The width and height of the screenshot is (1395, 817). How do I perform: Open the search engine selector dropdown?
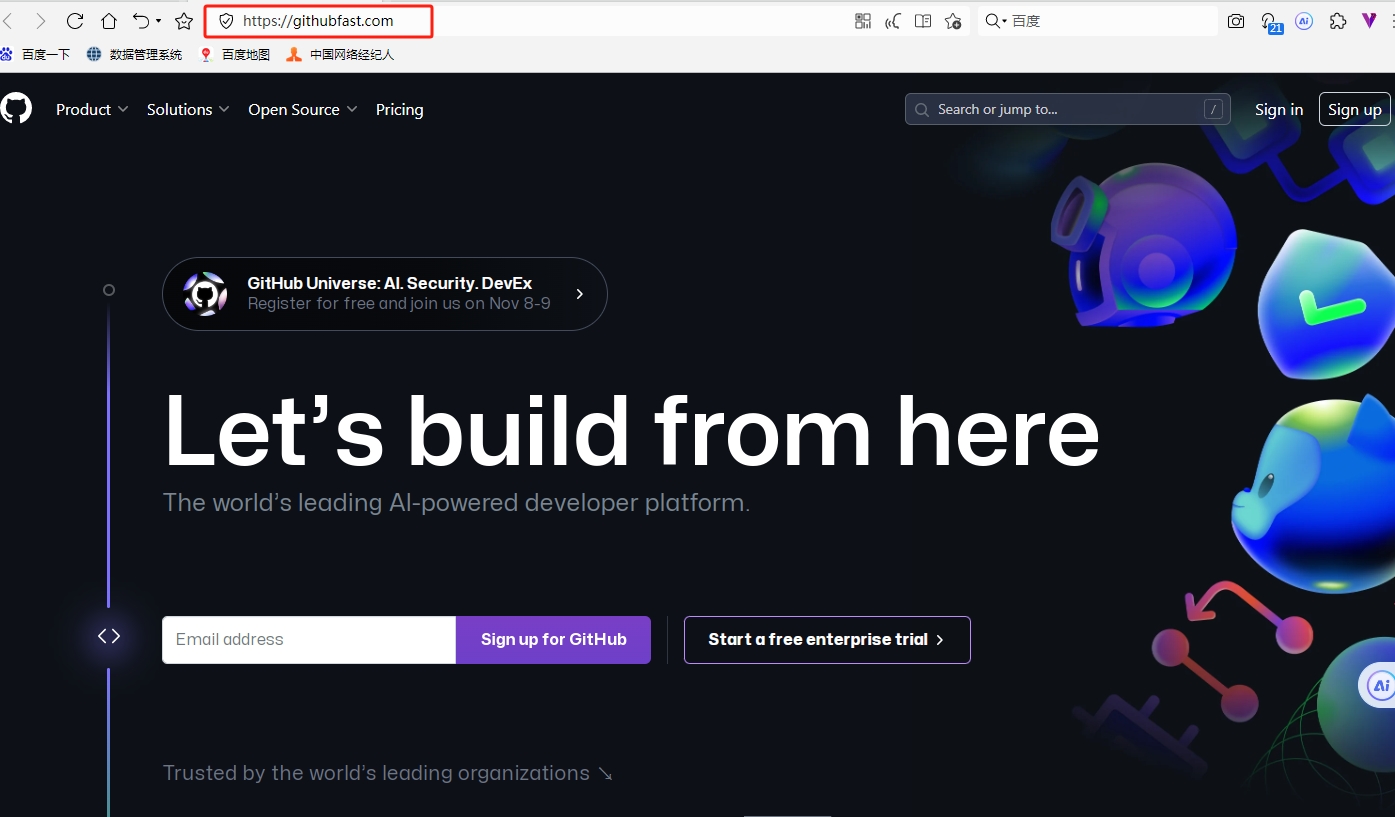point(996,21)
